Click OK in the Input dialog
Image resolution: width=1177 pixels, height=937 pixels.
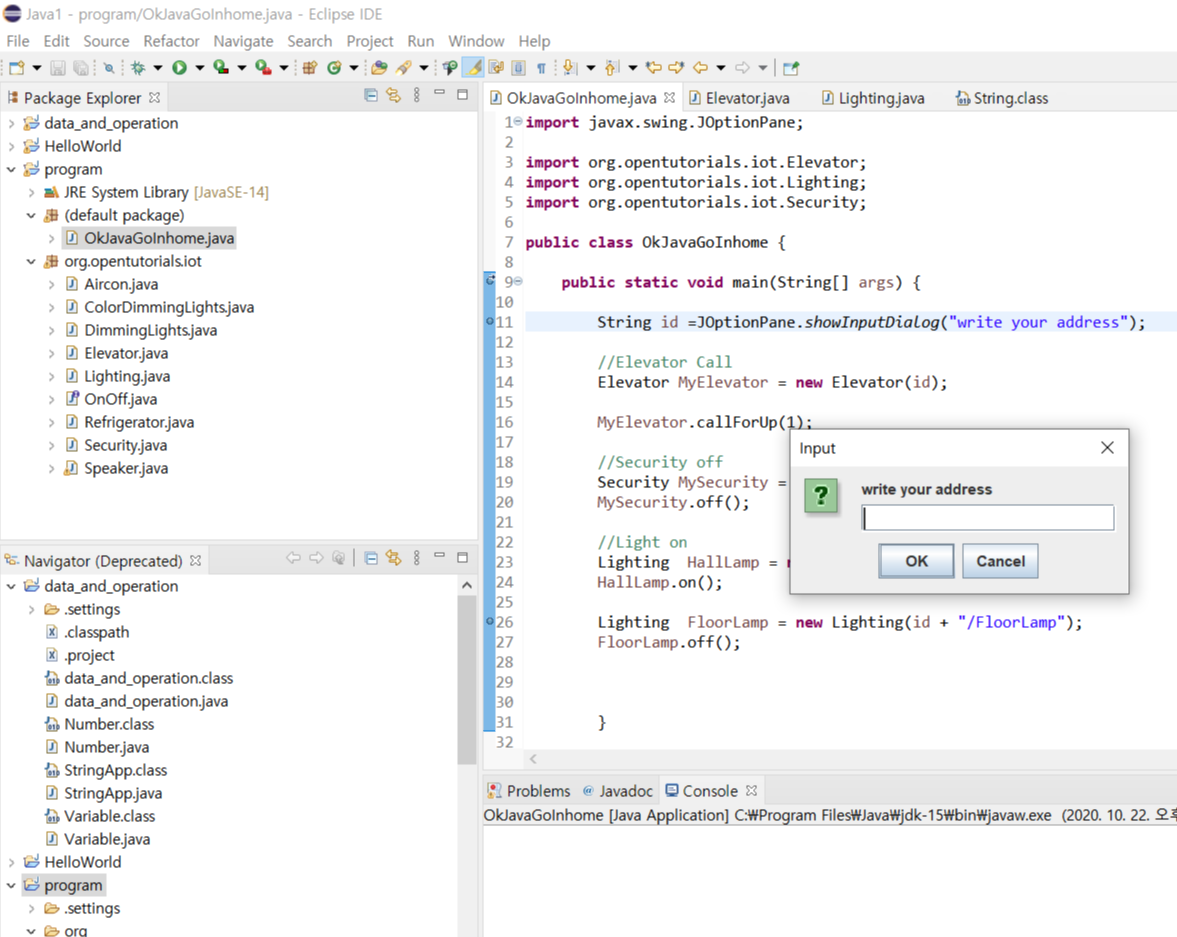[x=916, y=561]
